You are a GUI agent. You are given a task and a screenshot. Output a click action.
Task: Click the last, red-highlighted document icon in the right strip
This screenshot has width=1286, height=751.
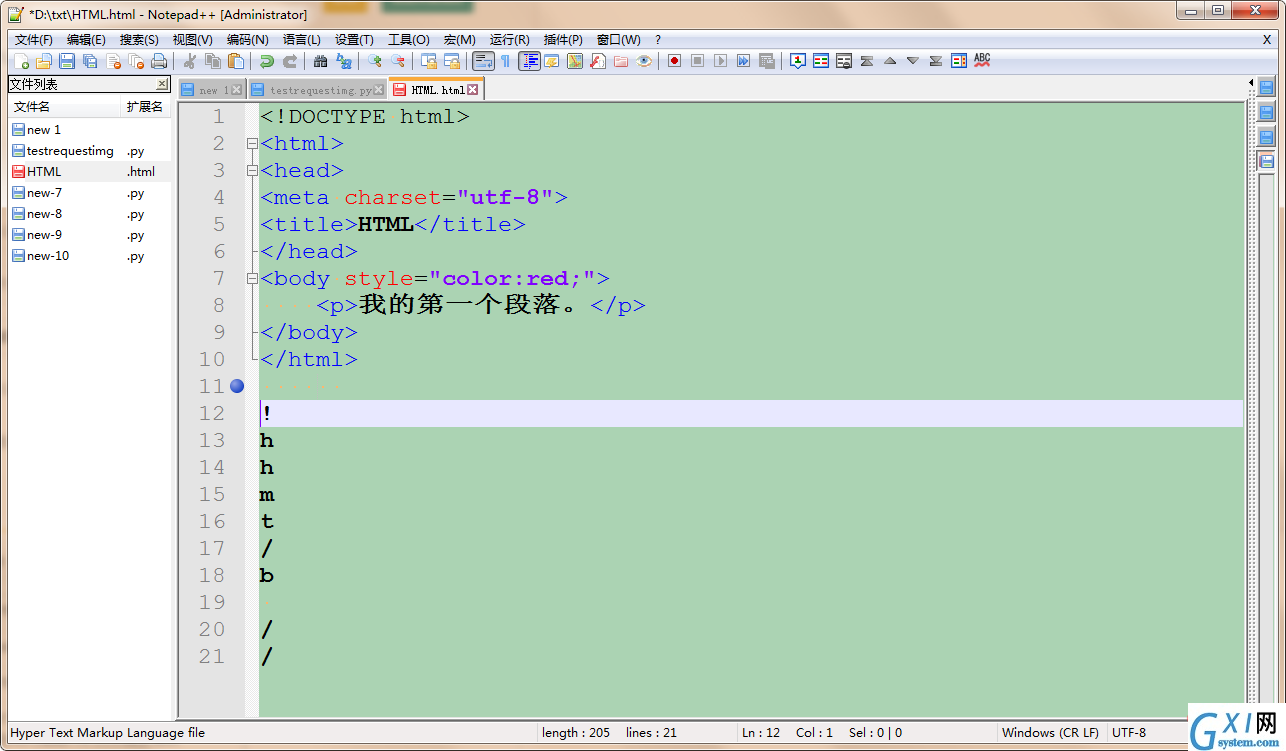(1266, 161)
